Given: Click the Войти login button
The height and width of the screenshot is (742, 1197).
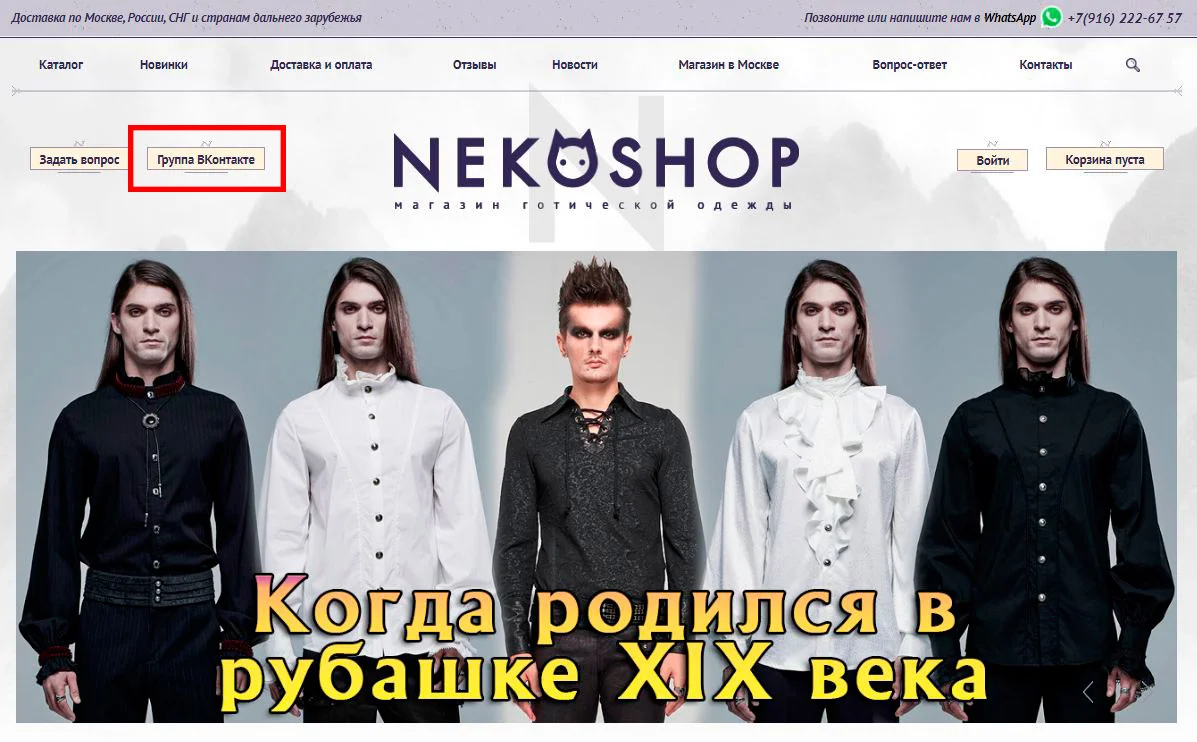Looking at the screenshot, I should tap(992, 160).
